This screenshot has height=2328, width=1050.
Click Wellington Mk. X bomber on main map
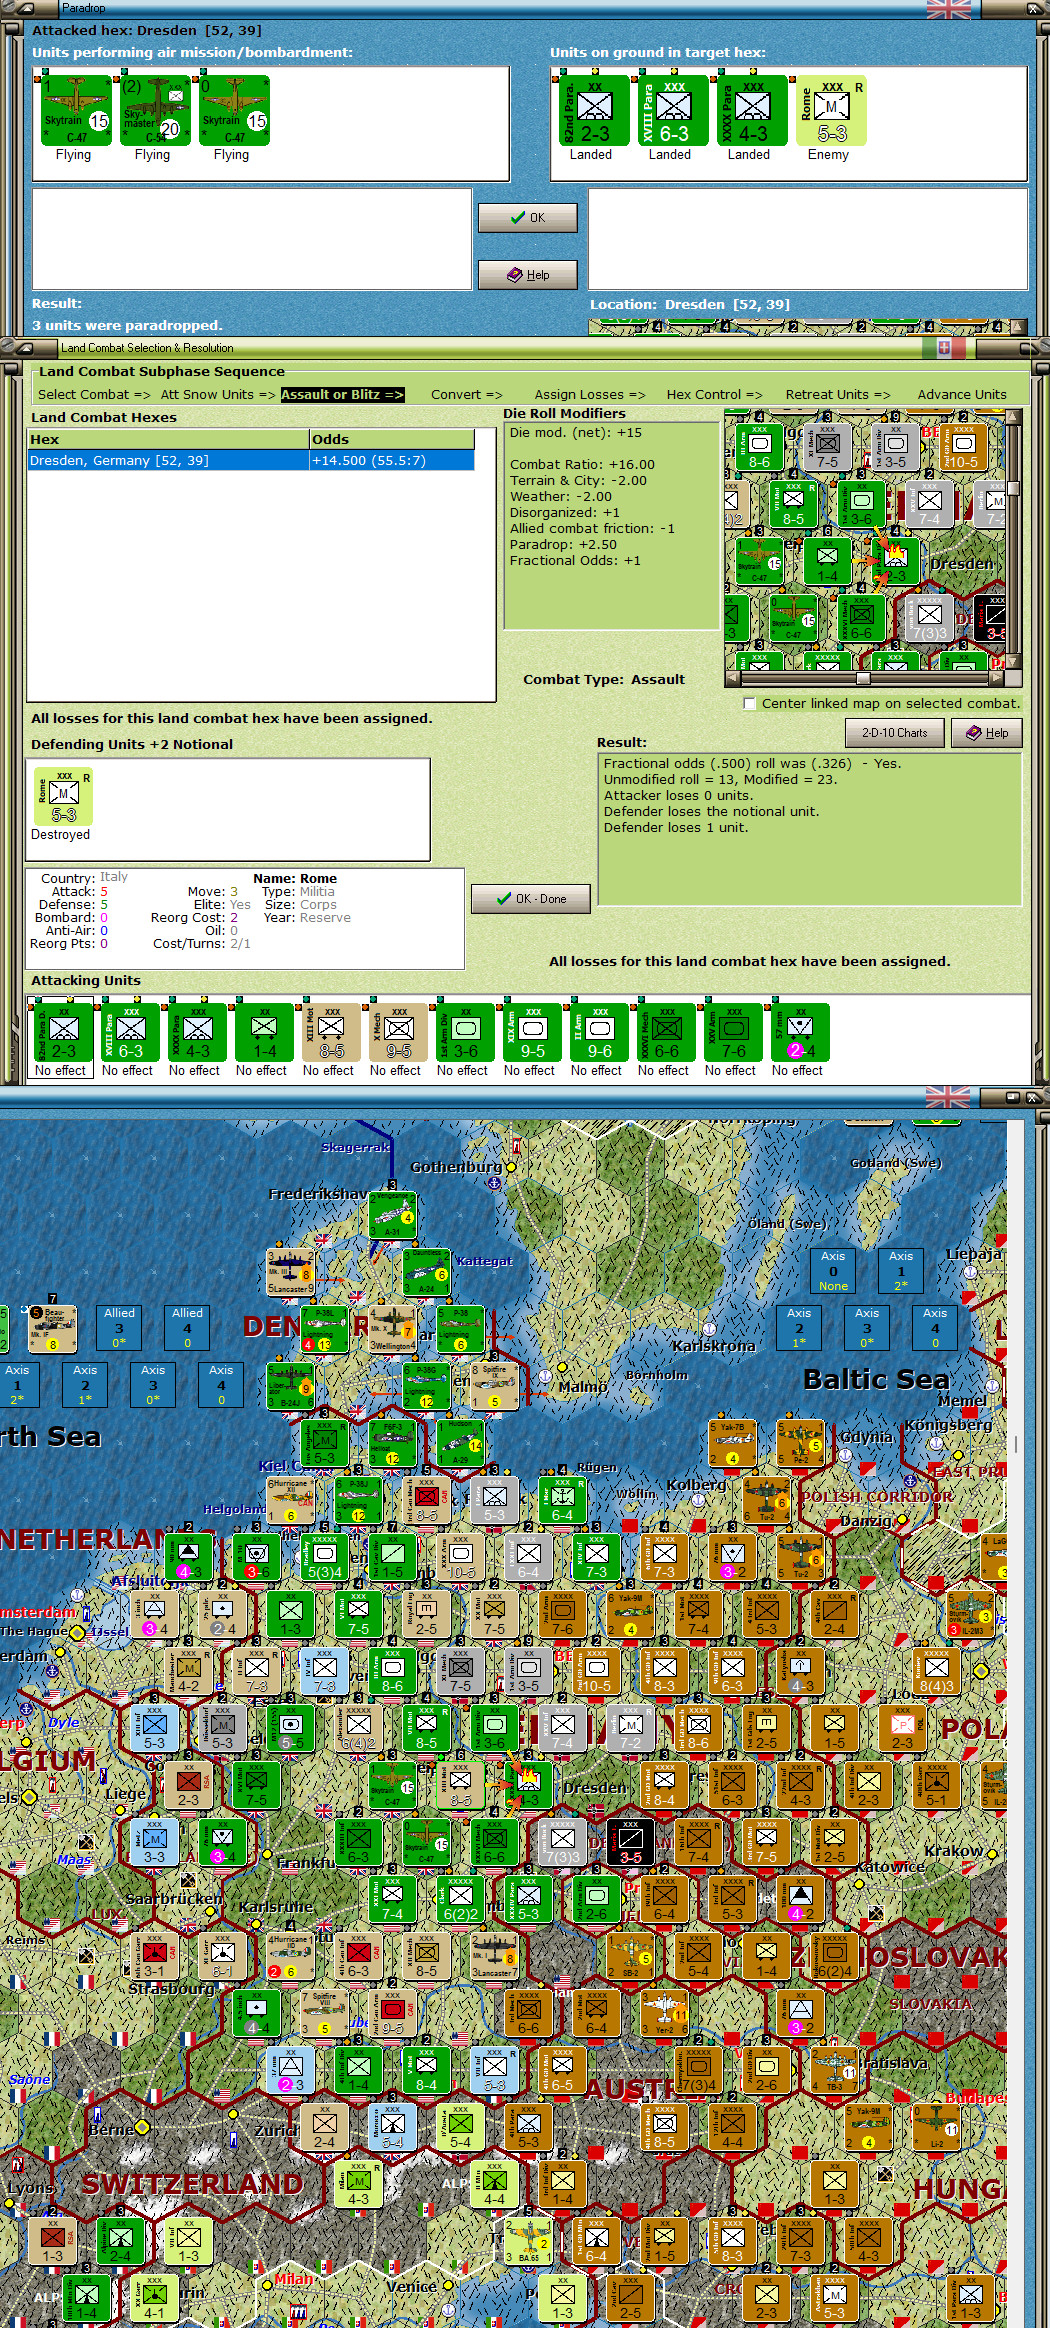pos(392,1330)
